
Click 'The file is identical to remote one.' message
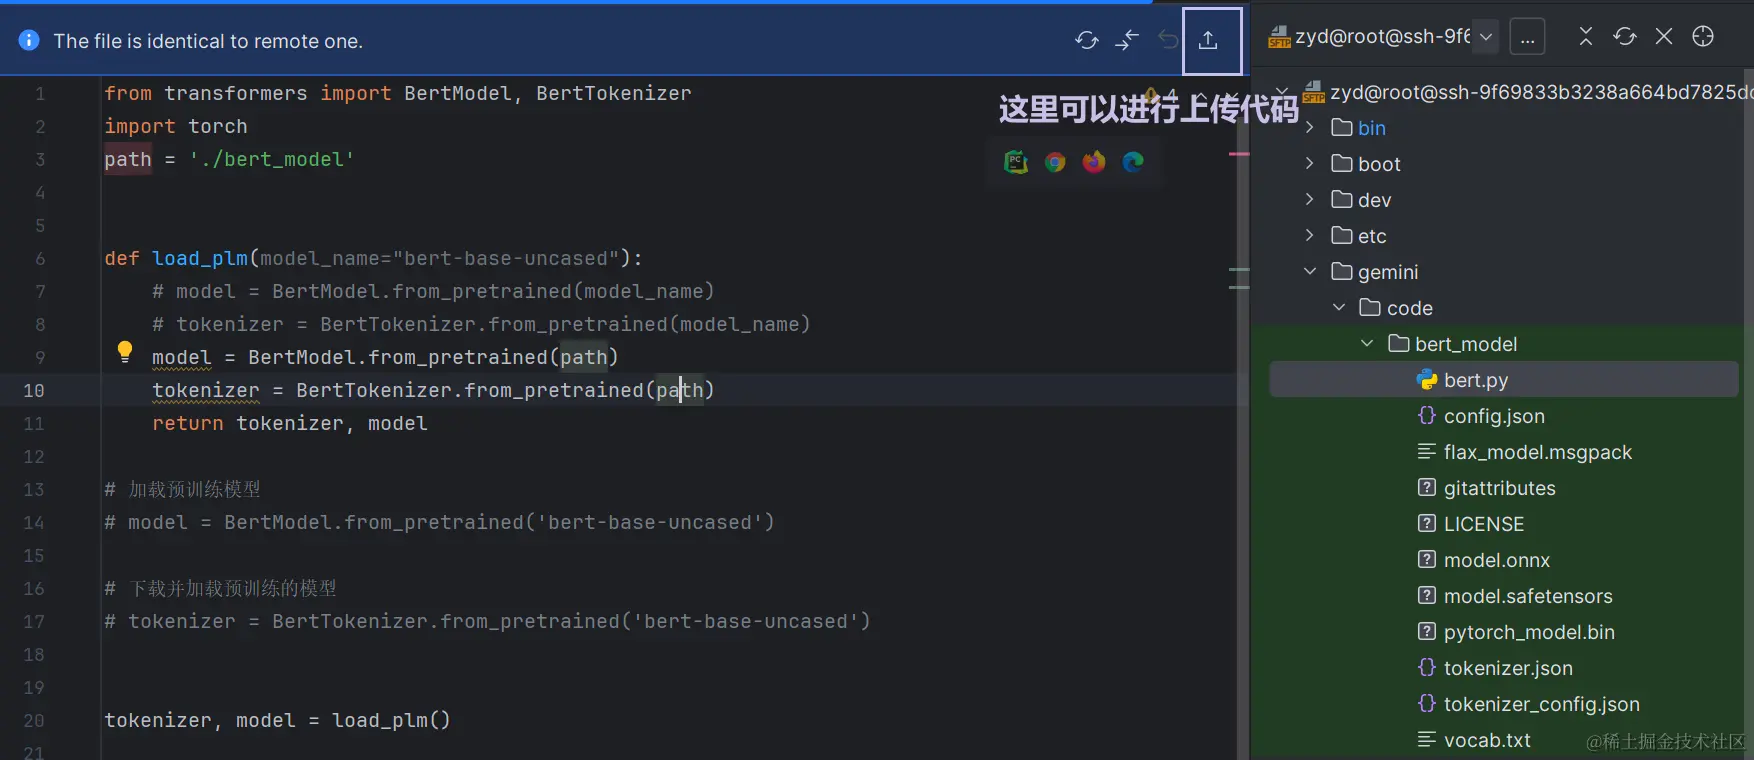[208, 41]
